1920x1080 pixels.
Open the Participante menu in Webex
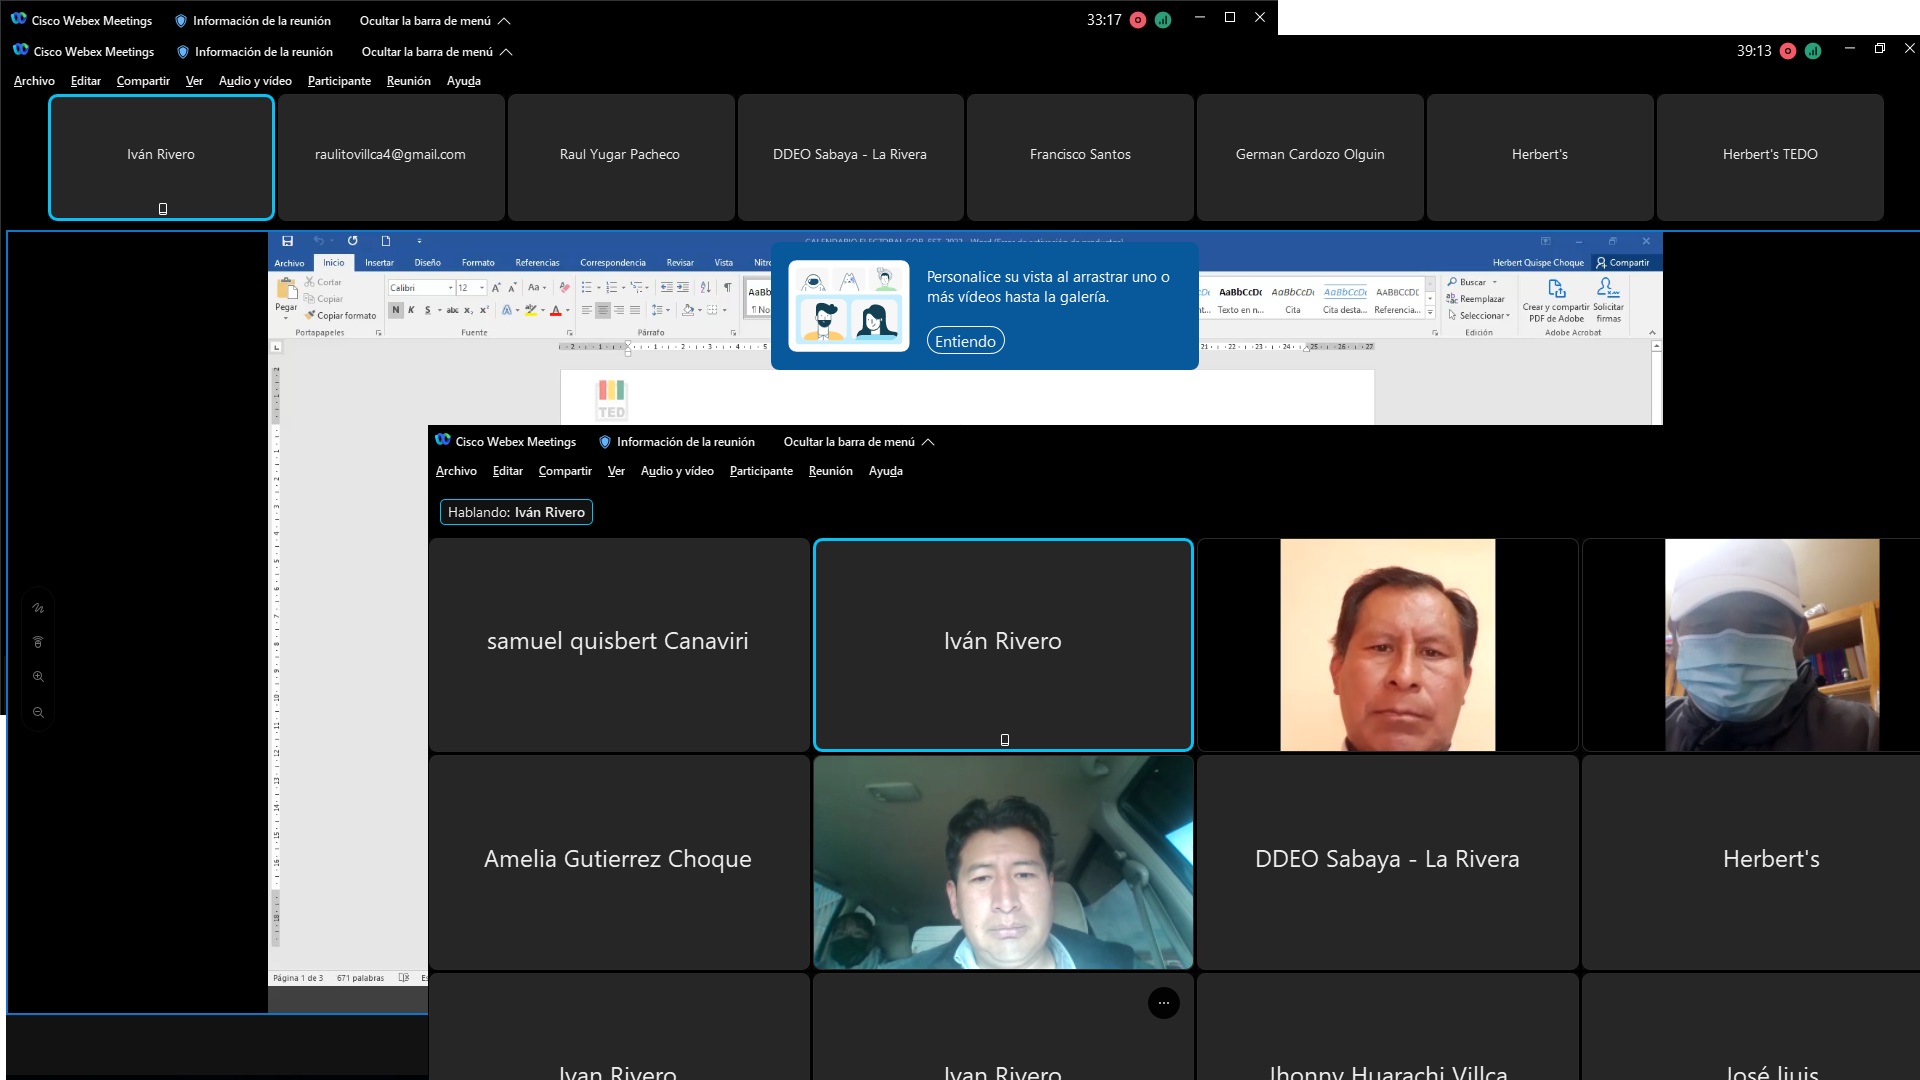click(339, 81)
